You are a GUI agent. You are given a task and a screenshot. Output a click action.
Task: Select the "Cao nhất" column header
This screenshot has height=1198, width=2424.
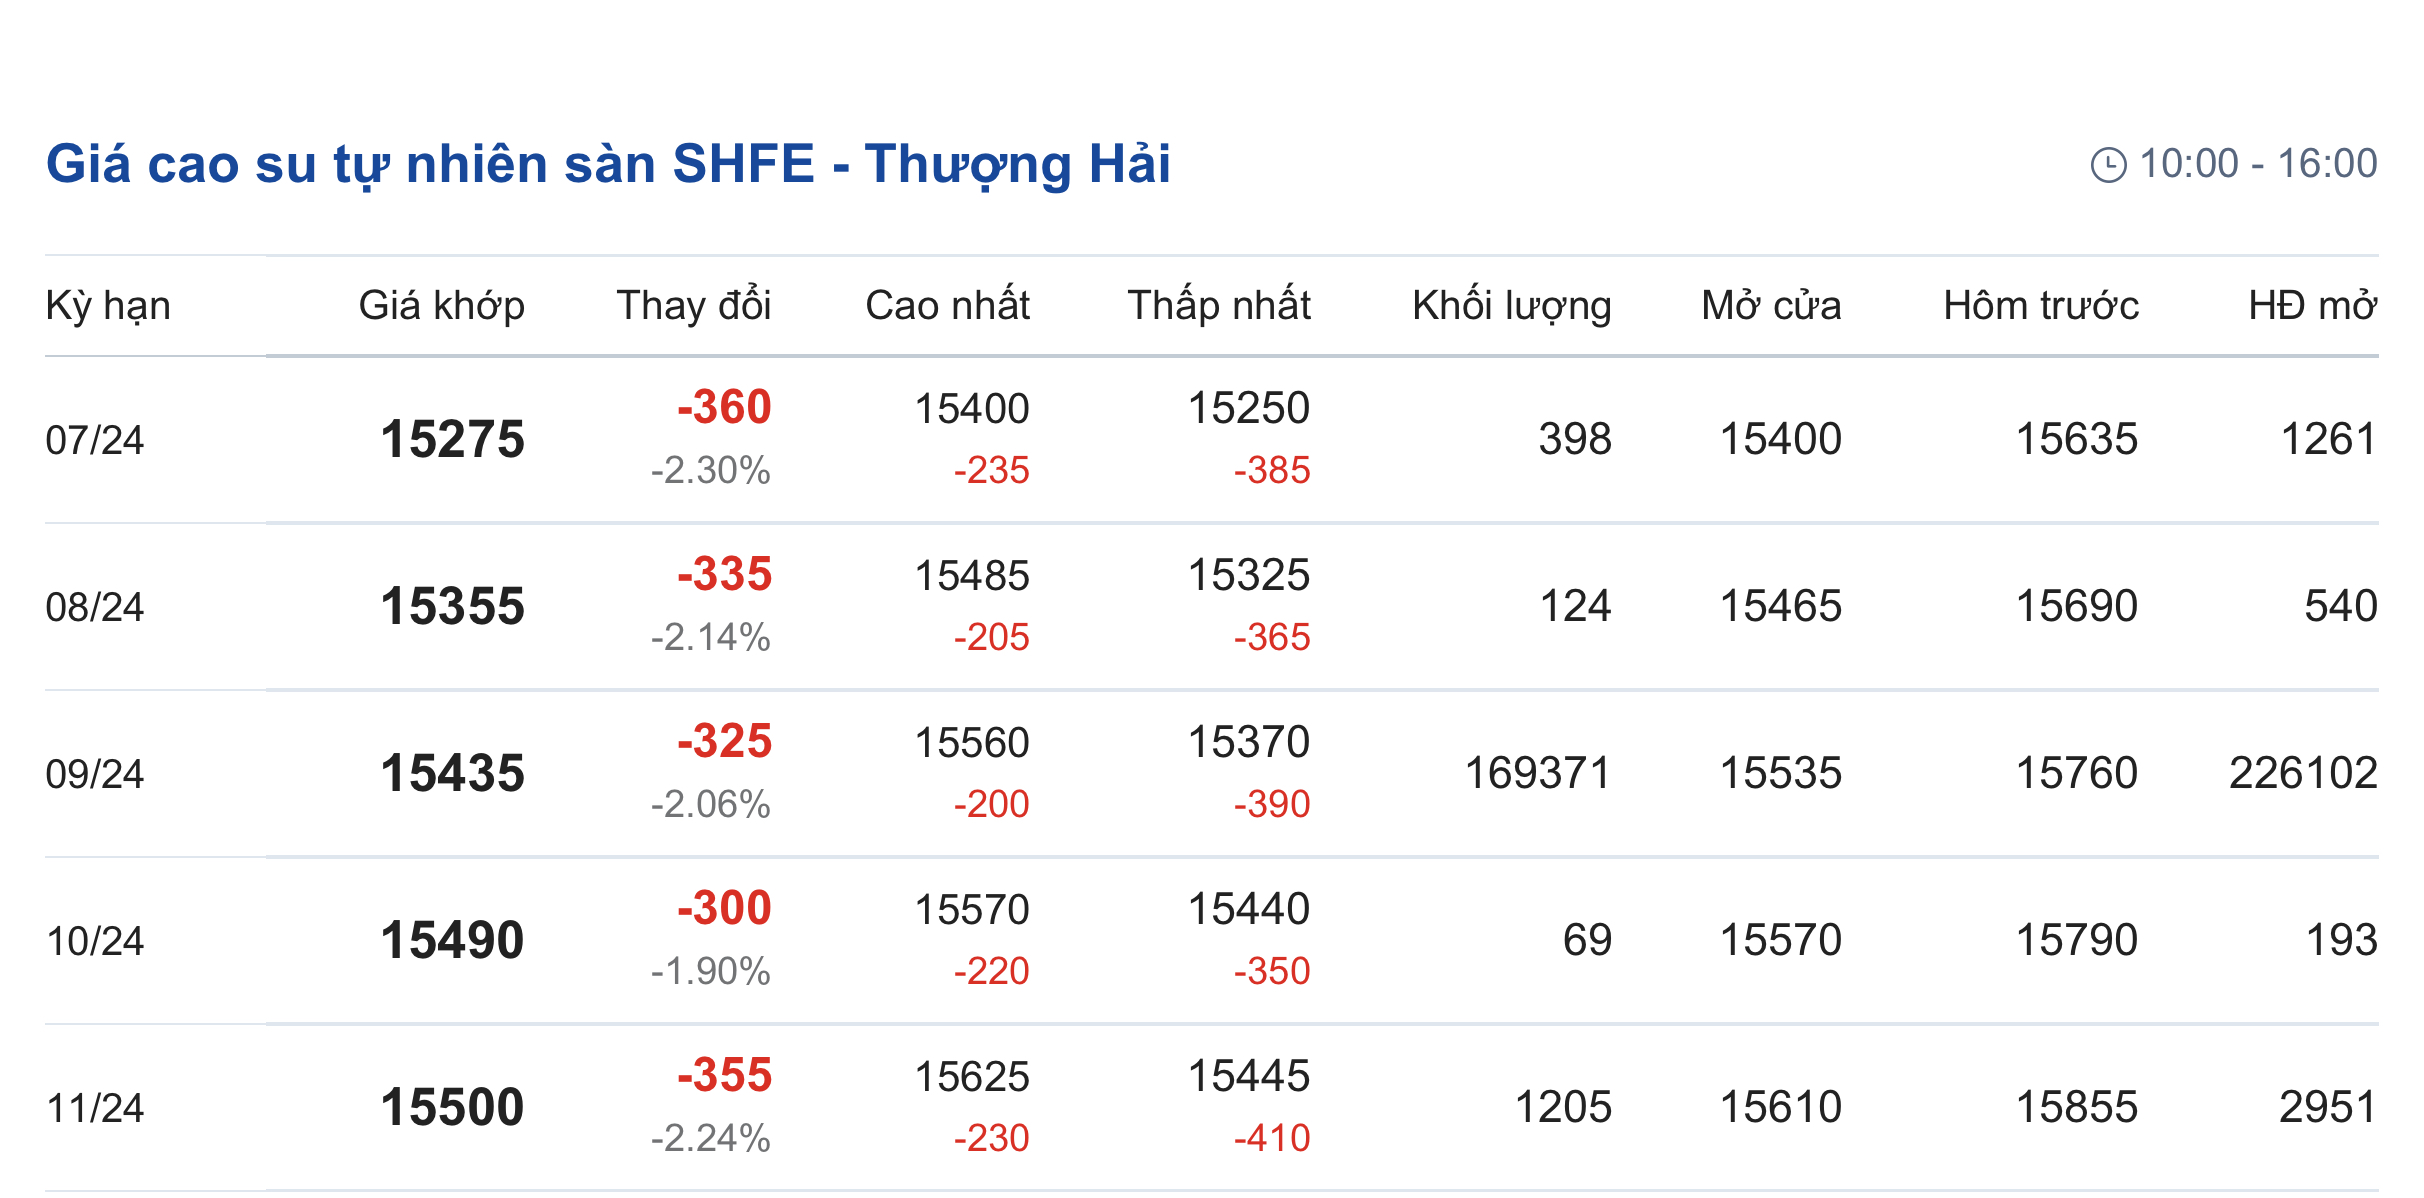[x=947, y=306]
